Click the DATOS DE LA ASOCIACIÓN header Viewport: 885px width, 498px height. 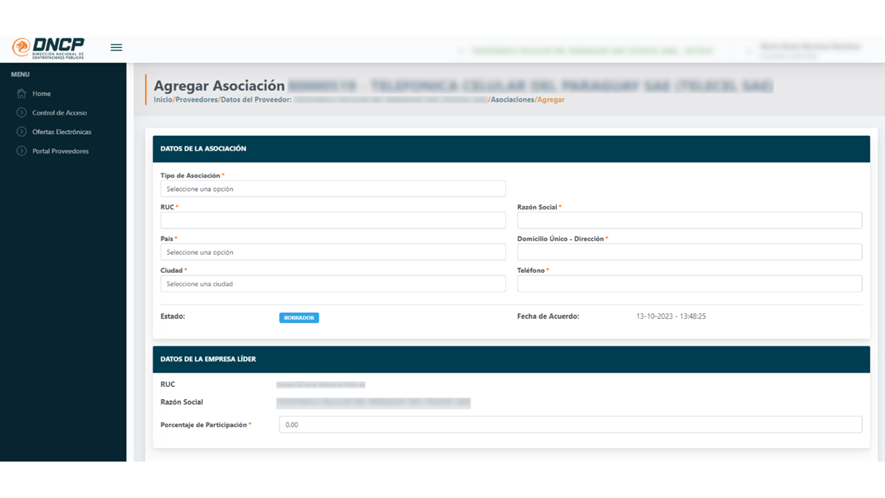[203, 149]
